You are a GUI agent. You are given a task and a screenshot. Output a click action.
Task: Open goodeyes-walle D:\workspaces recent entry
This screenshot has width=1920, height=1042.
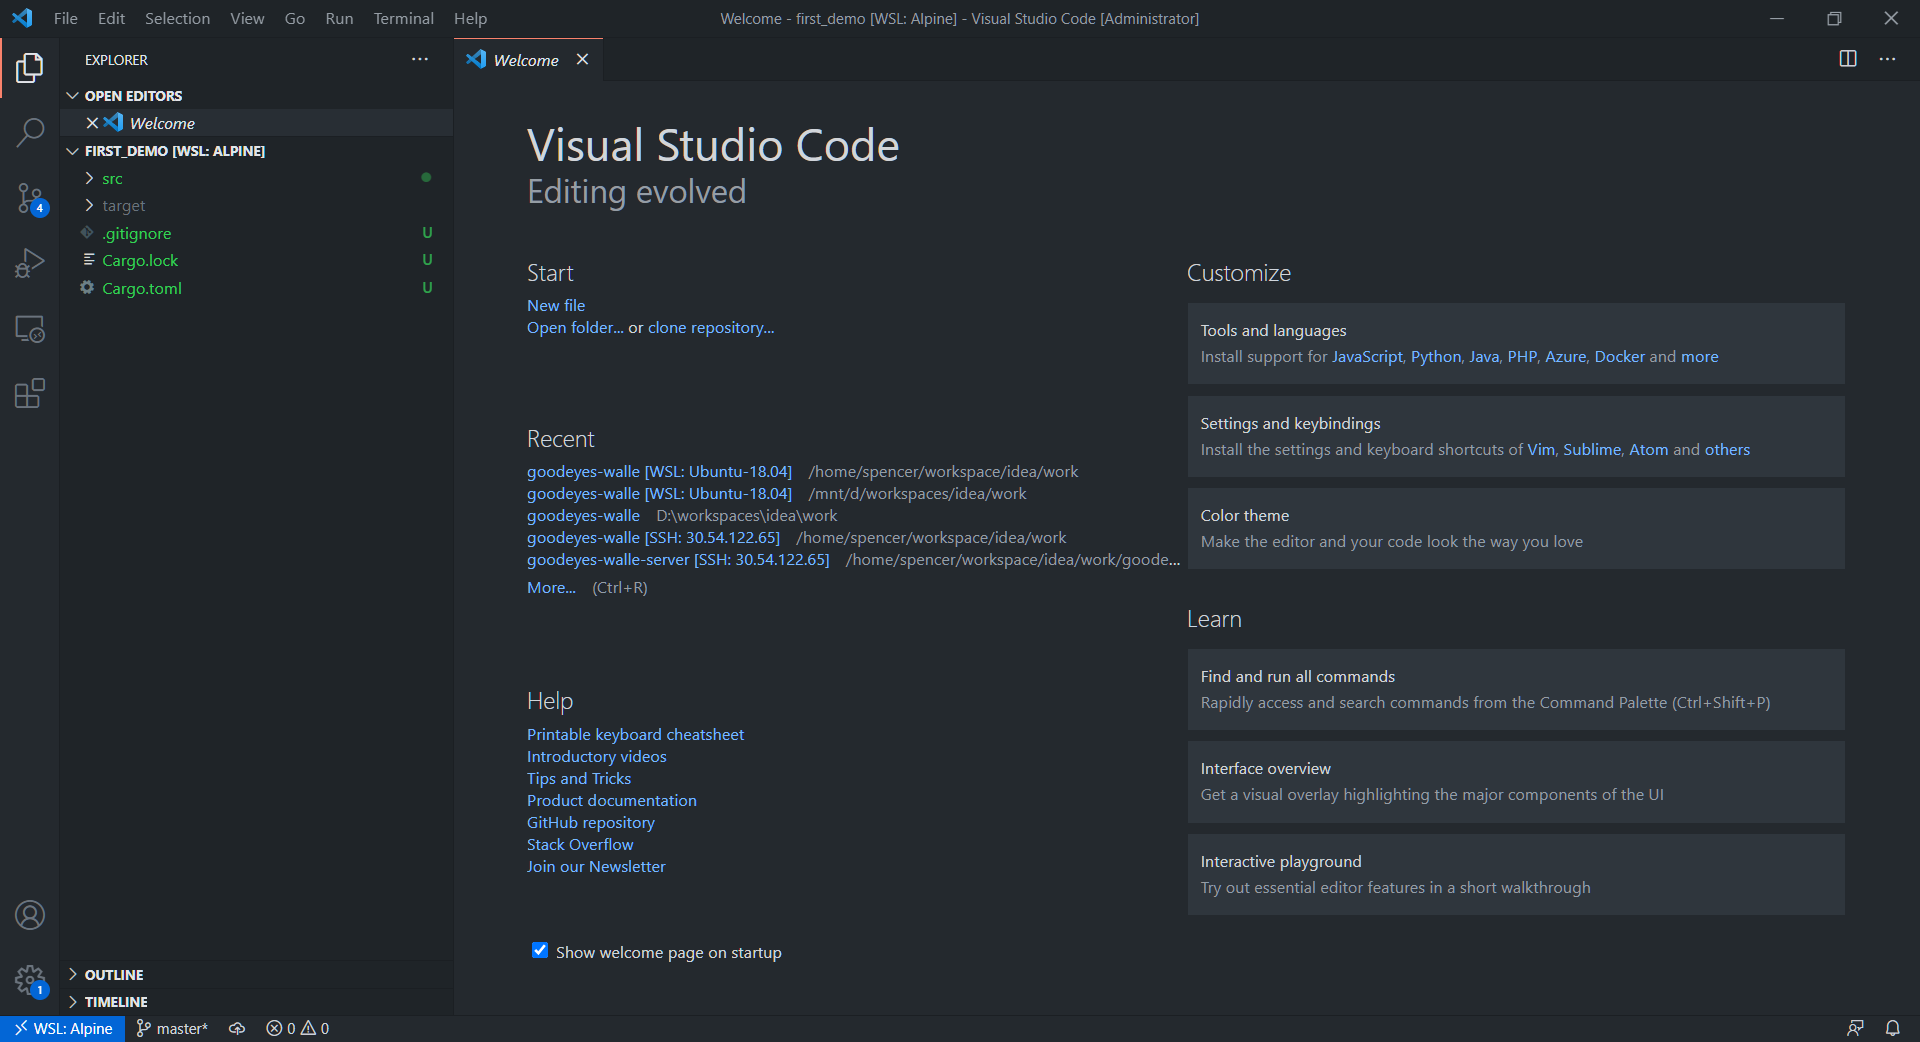click(x=583, y=516)
